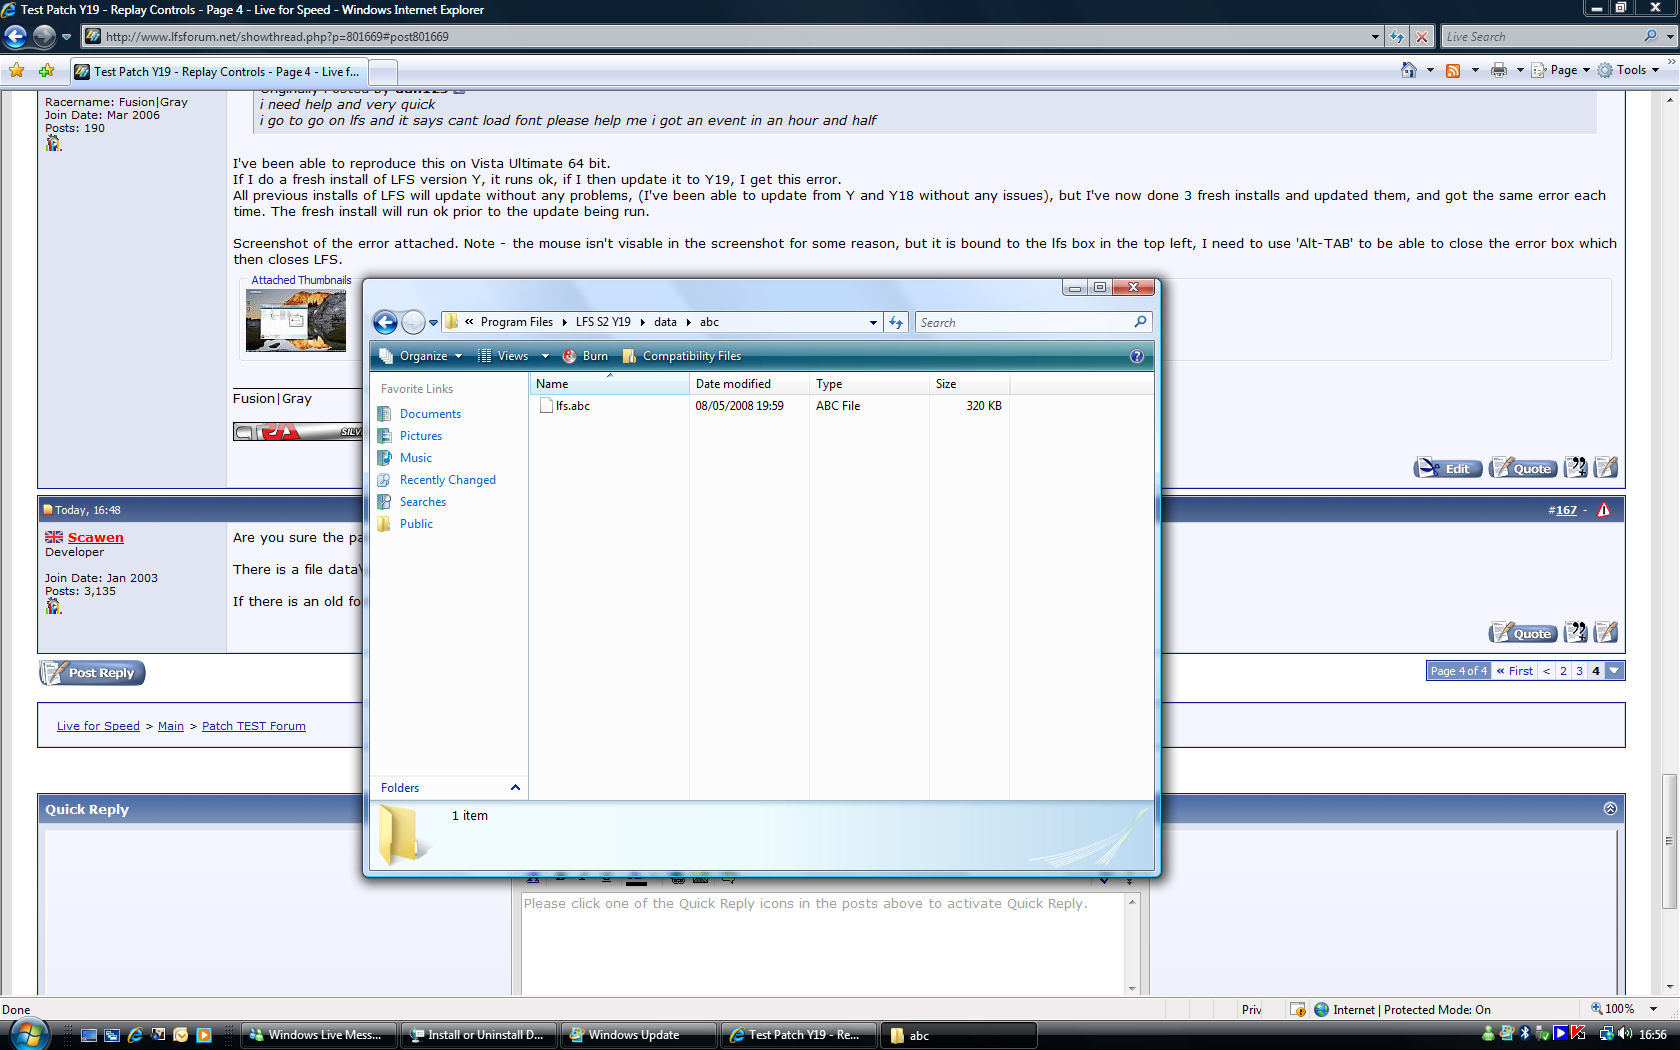The width and height of the screenshot is (1680, 1050).
Task: Collapse the Quick Reply section
Action: coord(1610,808)
